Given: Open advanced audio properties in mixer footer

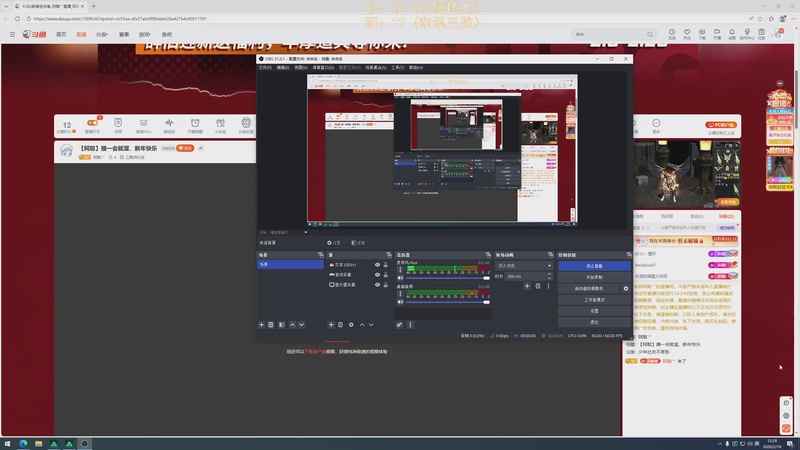Looking at the screenshot, I should click(399, 324).
